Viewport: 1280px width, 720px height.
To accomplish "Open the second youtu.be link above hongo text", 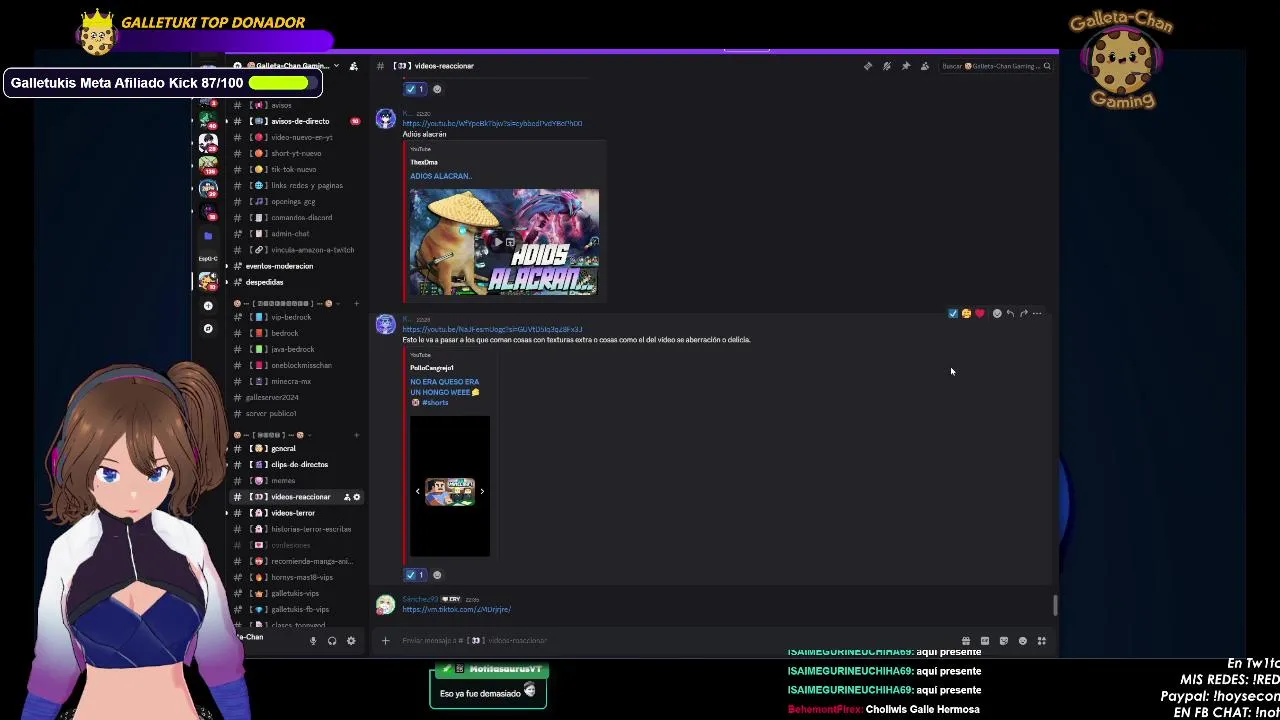I will click(492, 329).
